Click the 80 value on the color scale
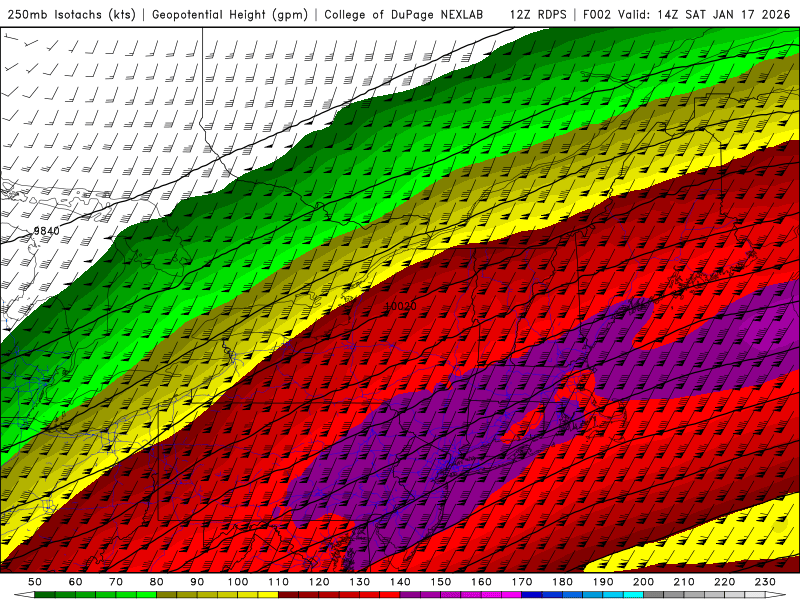Image resolution: width=800 pixels, height=600 pixels. (157, 582)
